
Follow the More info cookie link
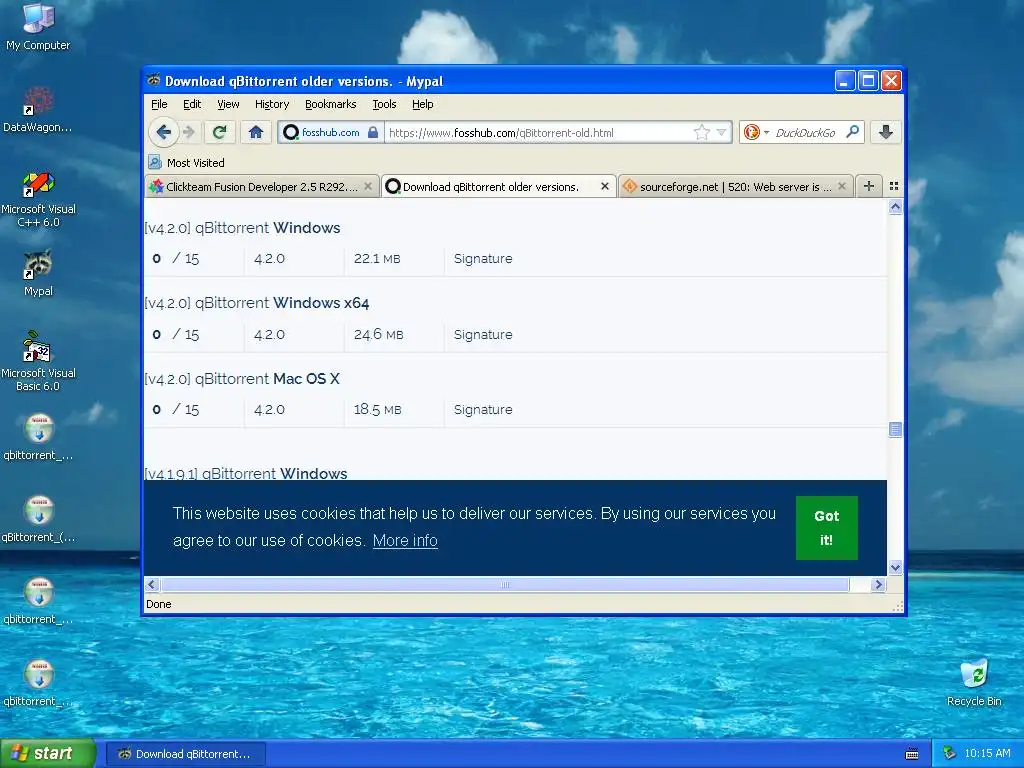[405, 541]
